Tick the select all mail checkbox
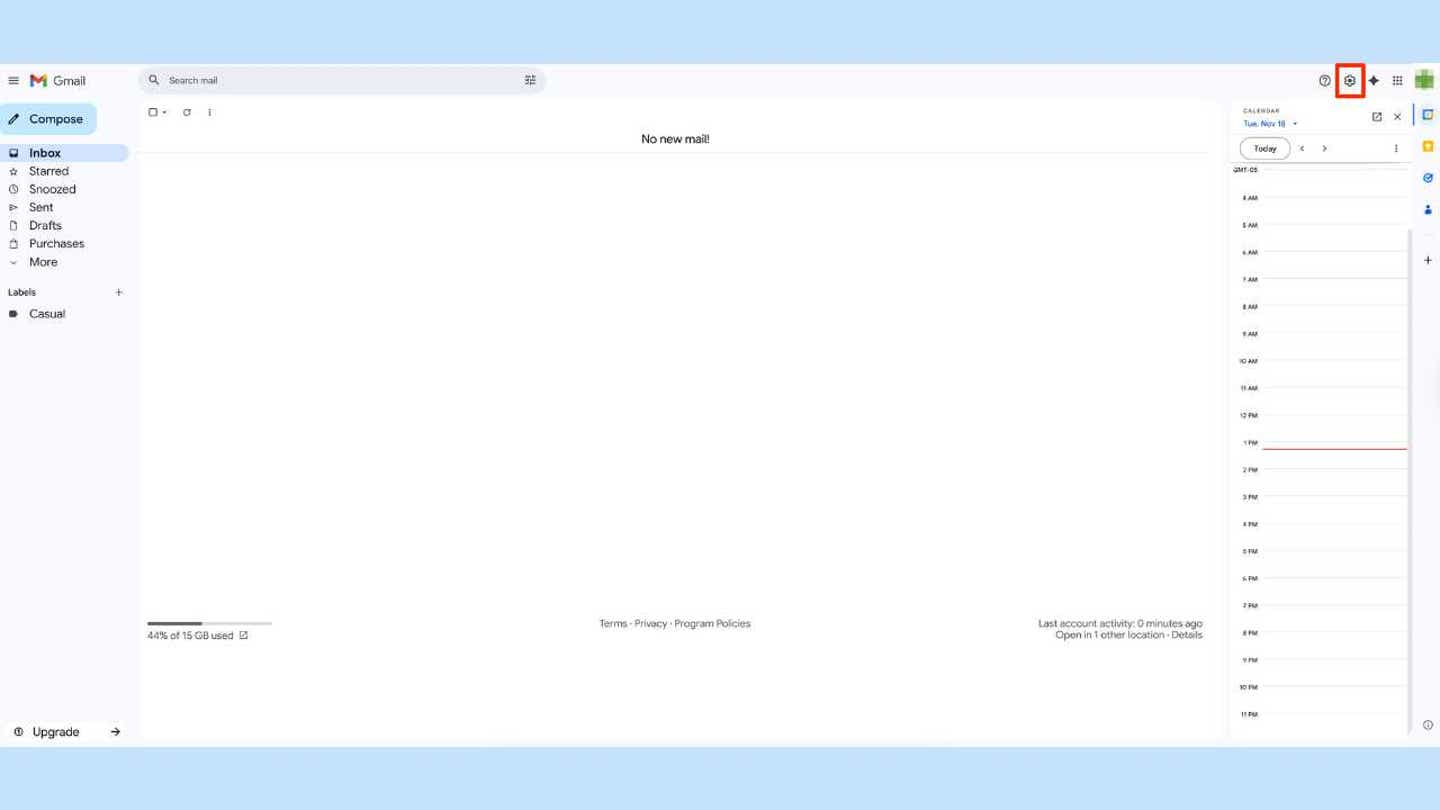 (x=153, y=113)
